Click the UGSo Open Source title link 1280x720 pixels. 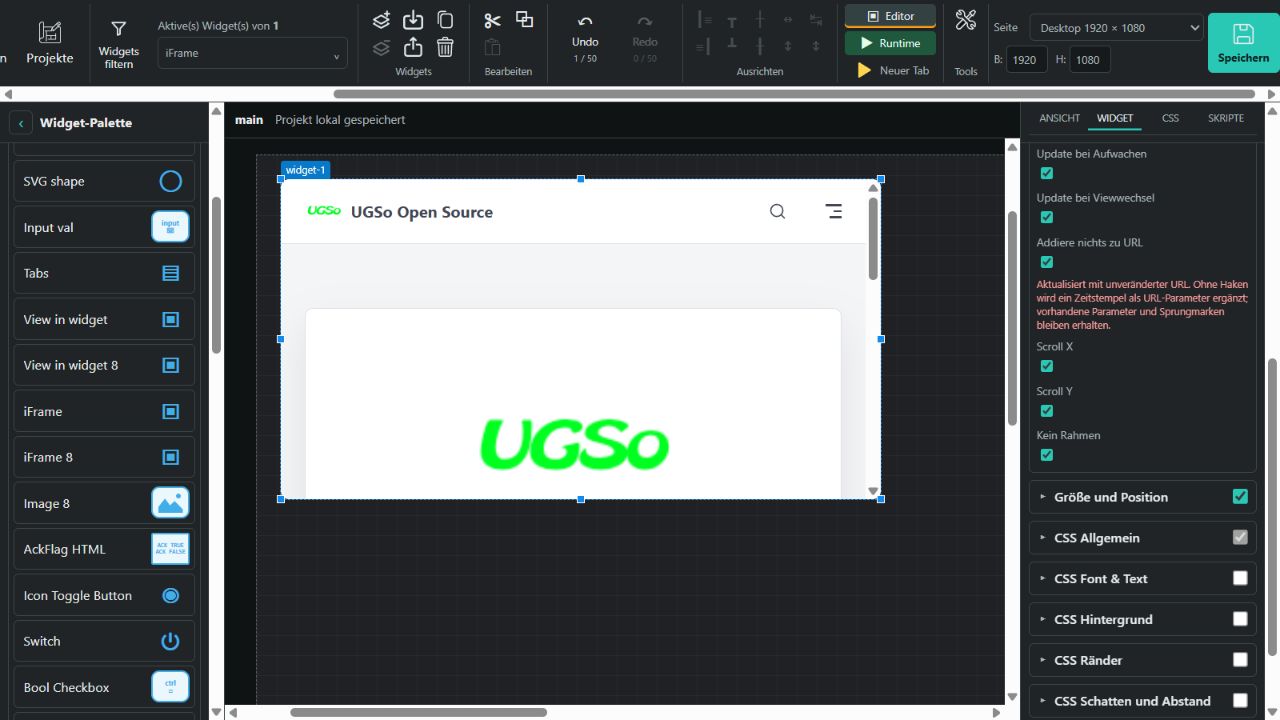(421, 212)
